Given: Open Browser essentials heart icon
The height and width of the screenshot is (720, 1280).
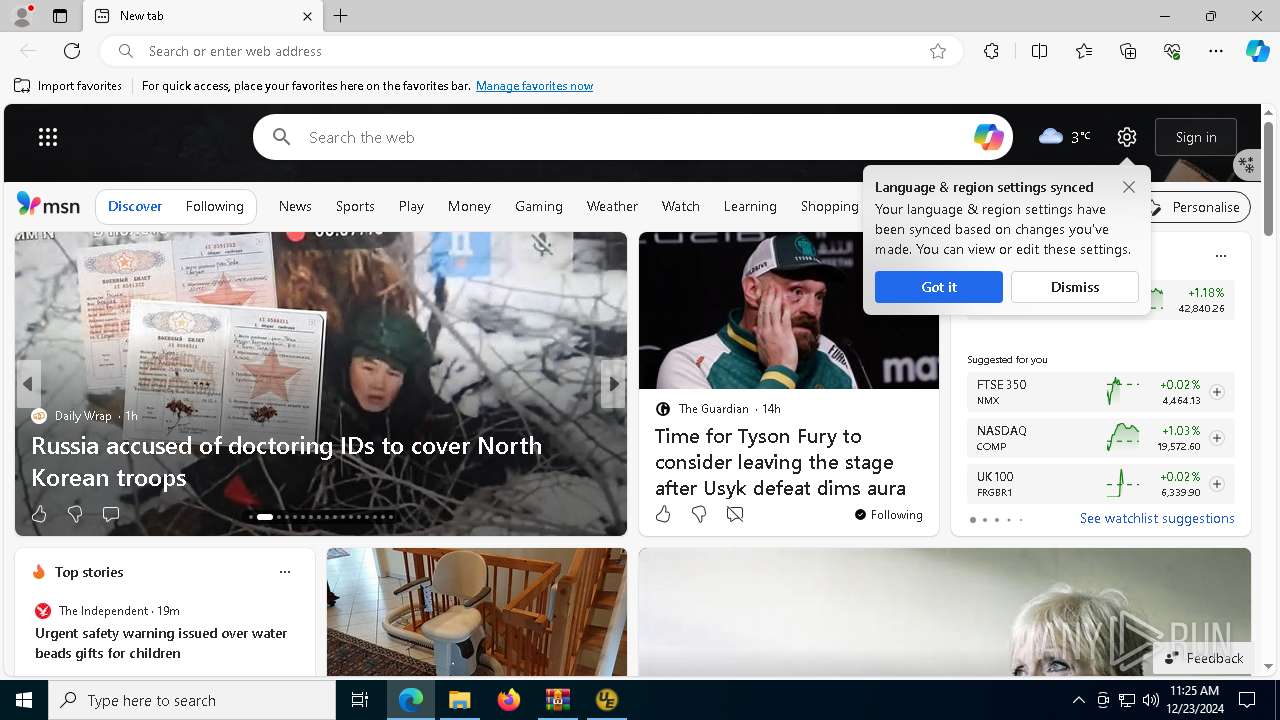Looking at the screenshot, I should pos(1172,51).
